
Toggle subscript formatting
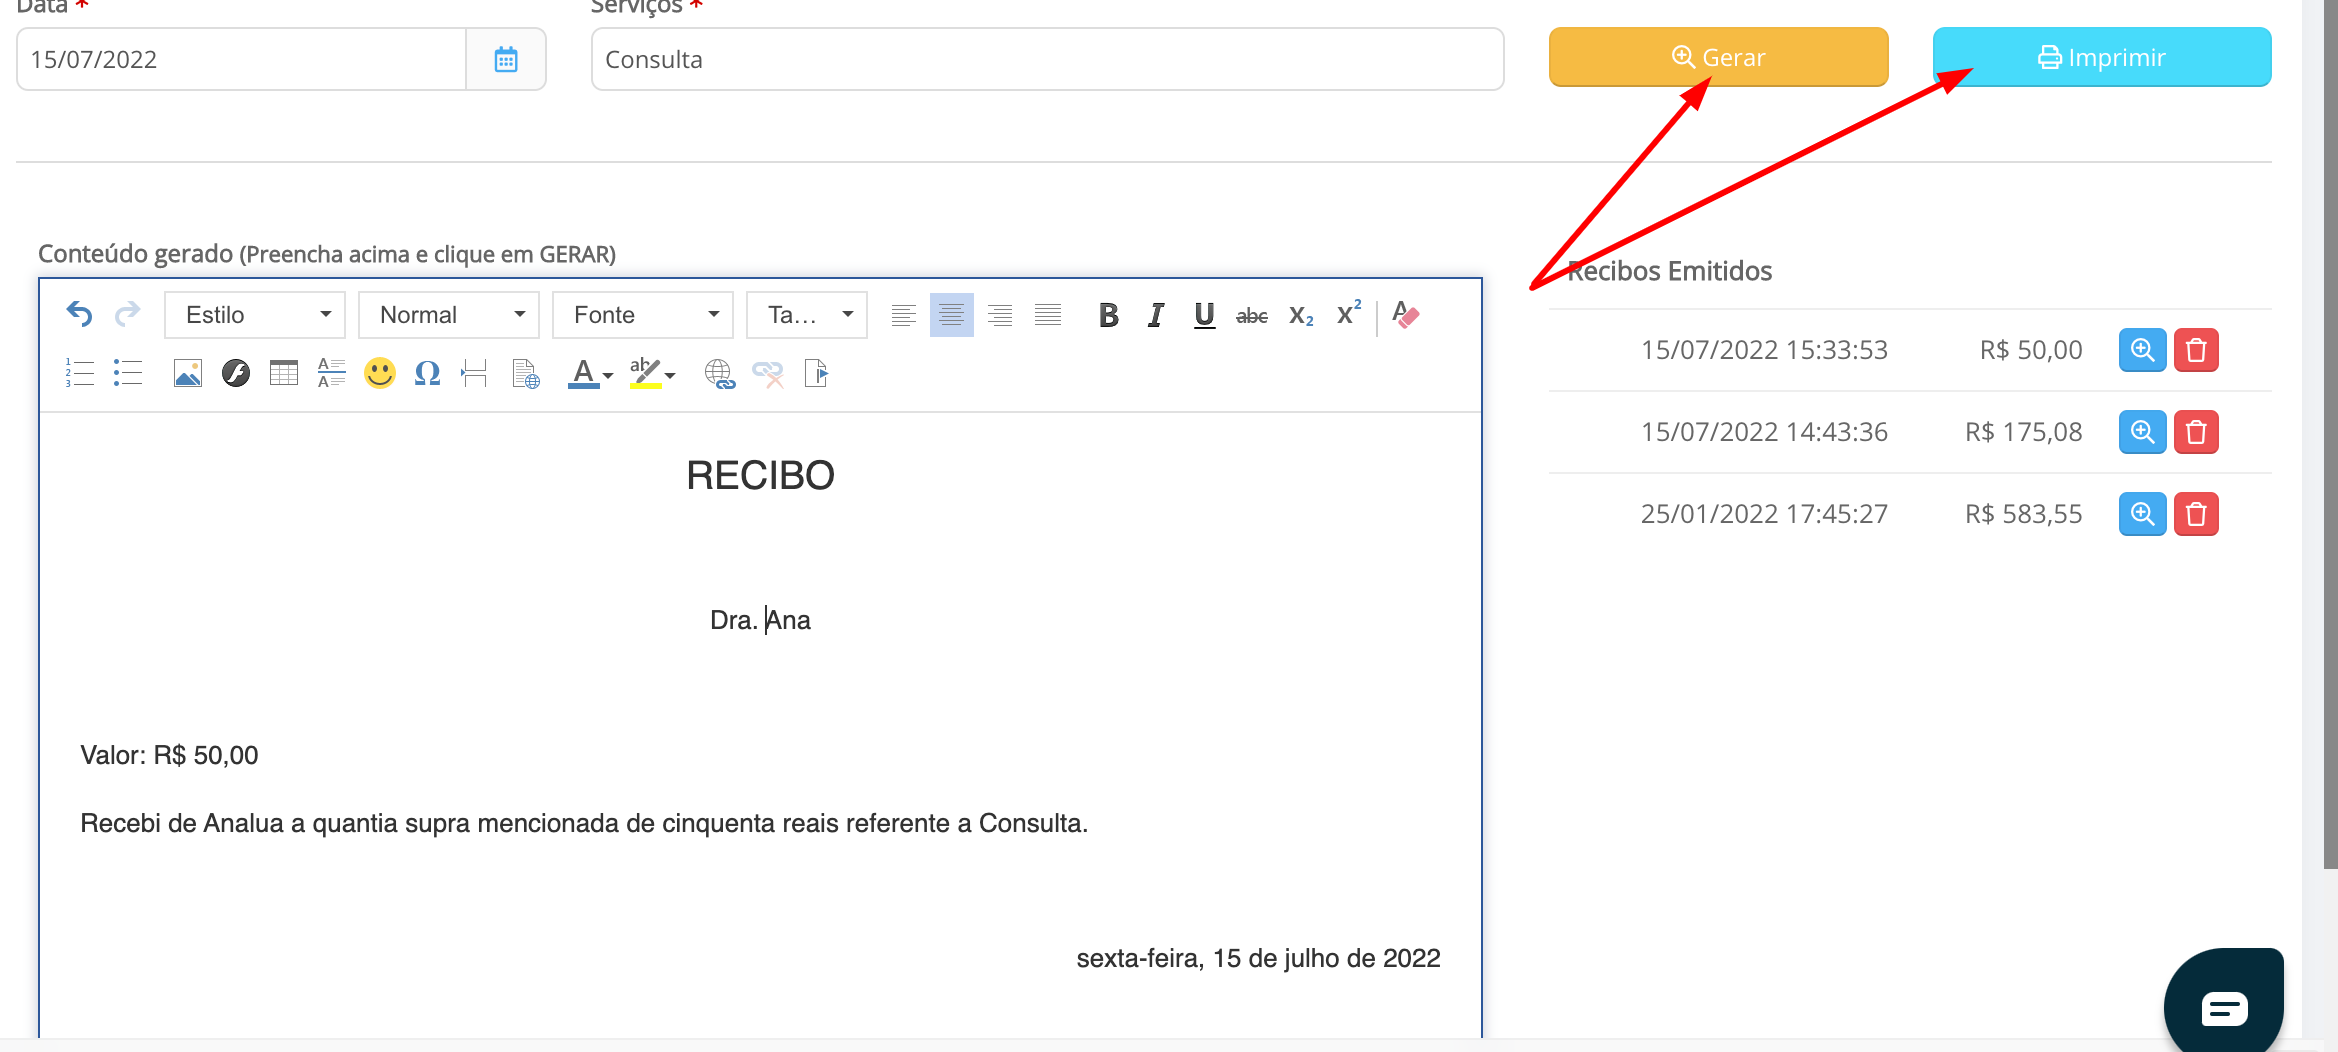1301,316
